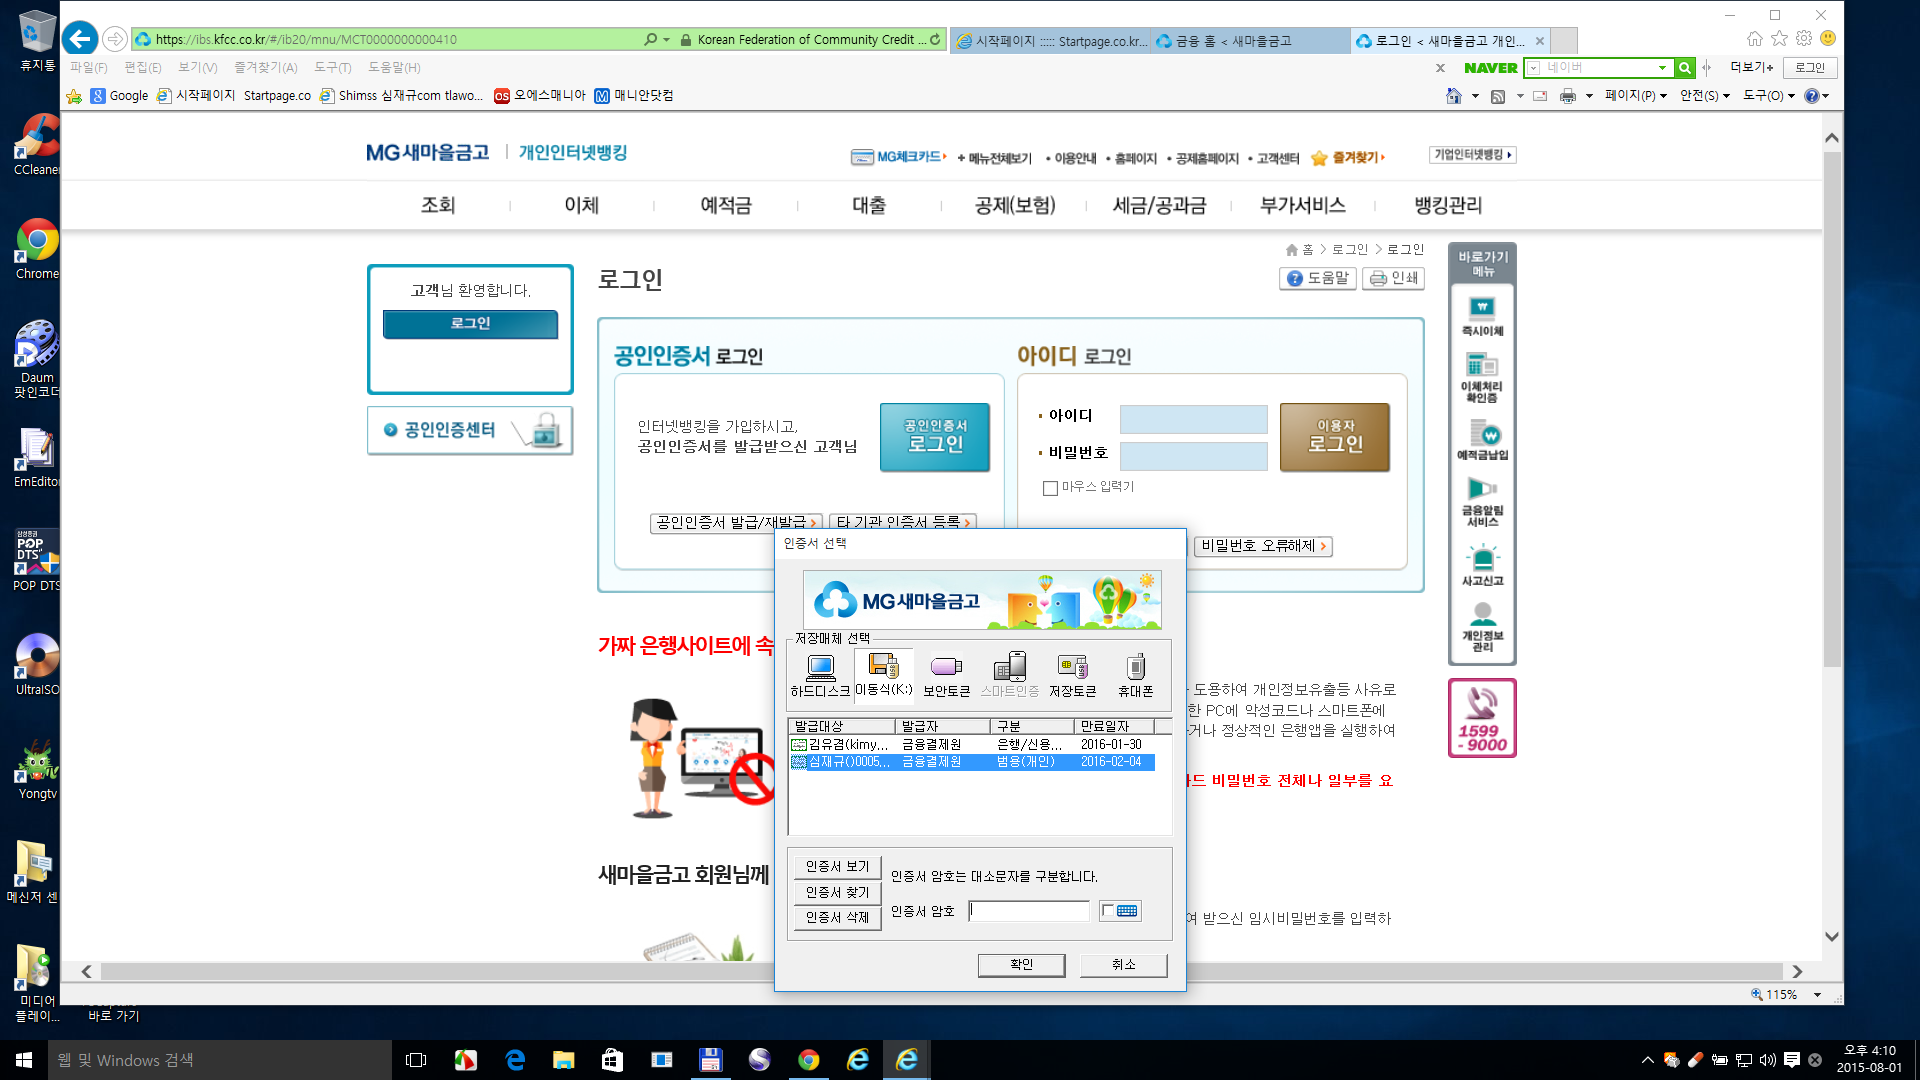
Task: Click the vertical scrollbar down arrow
Action: tap(1831, 937)
